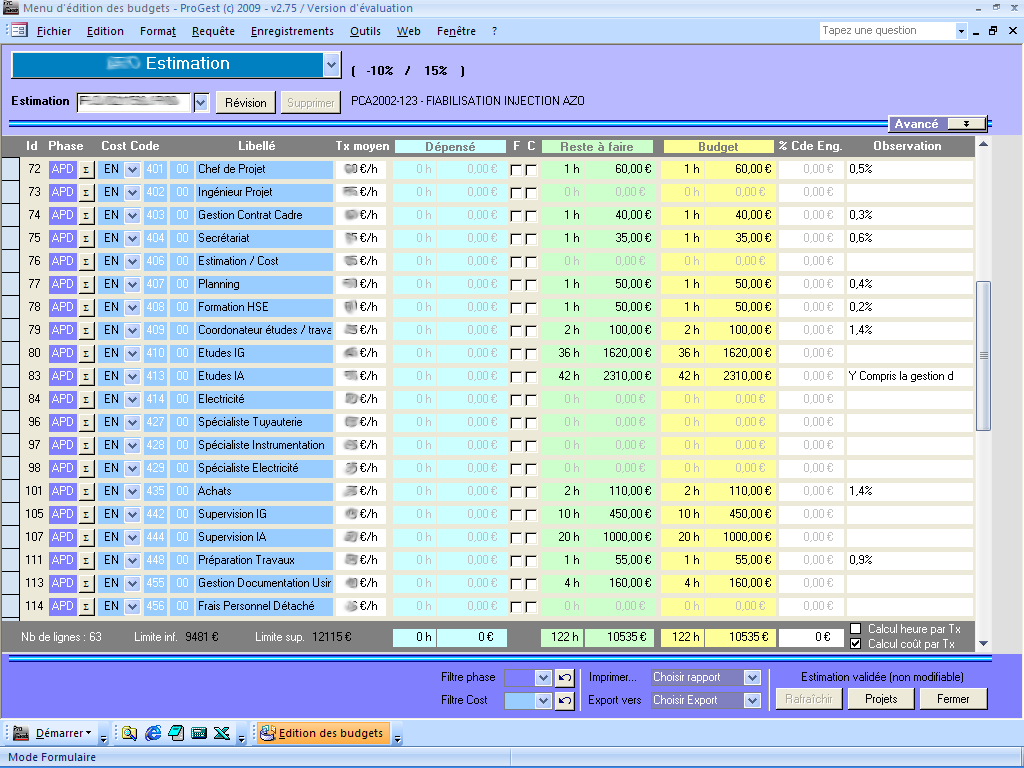Launch Excel from the bottom toolbar
The width and height of the screenshot is (1024, 768).
click(221, 733)
